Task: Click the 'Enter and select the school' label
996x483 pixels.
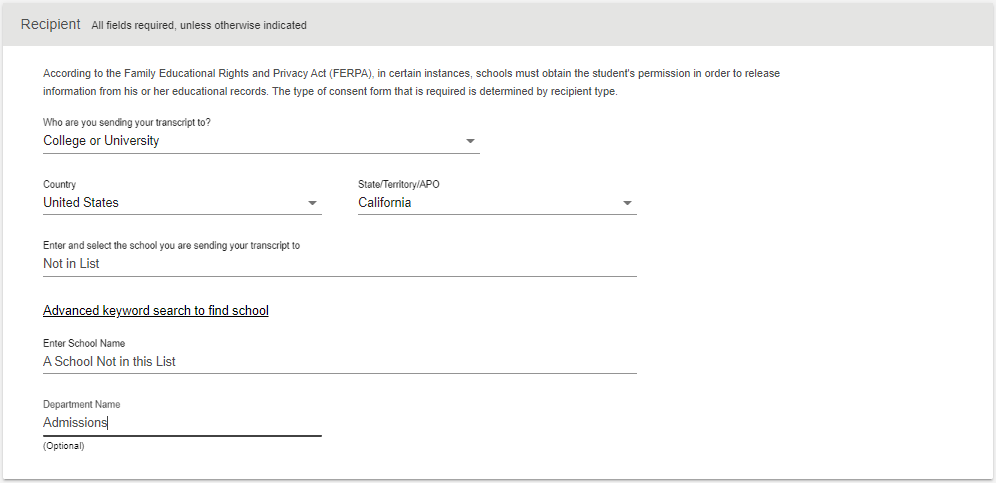Action: pyautogui.click(x=172, y=245)
